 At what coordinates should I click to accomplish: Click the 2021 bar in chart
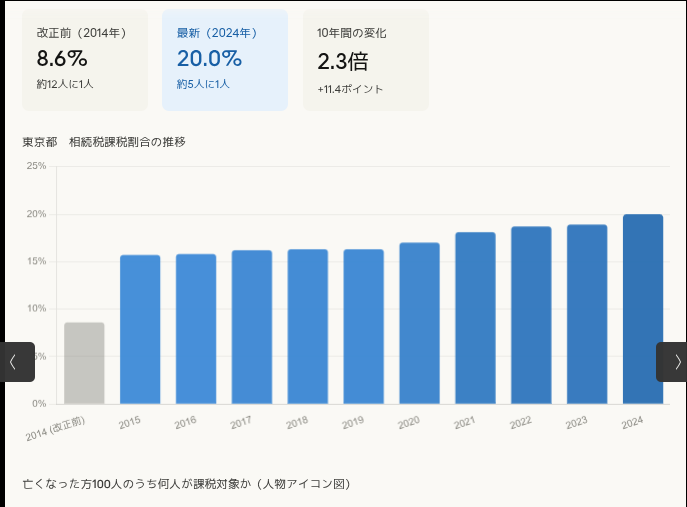[475, 318]
